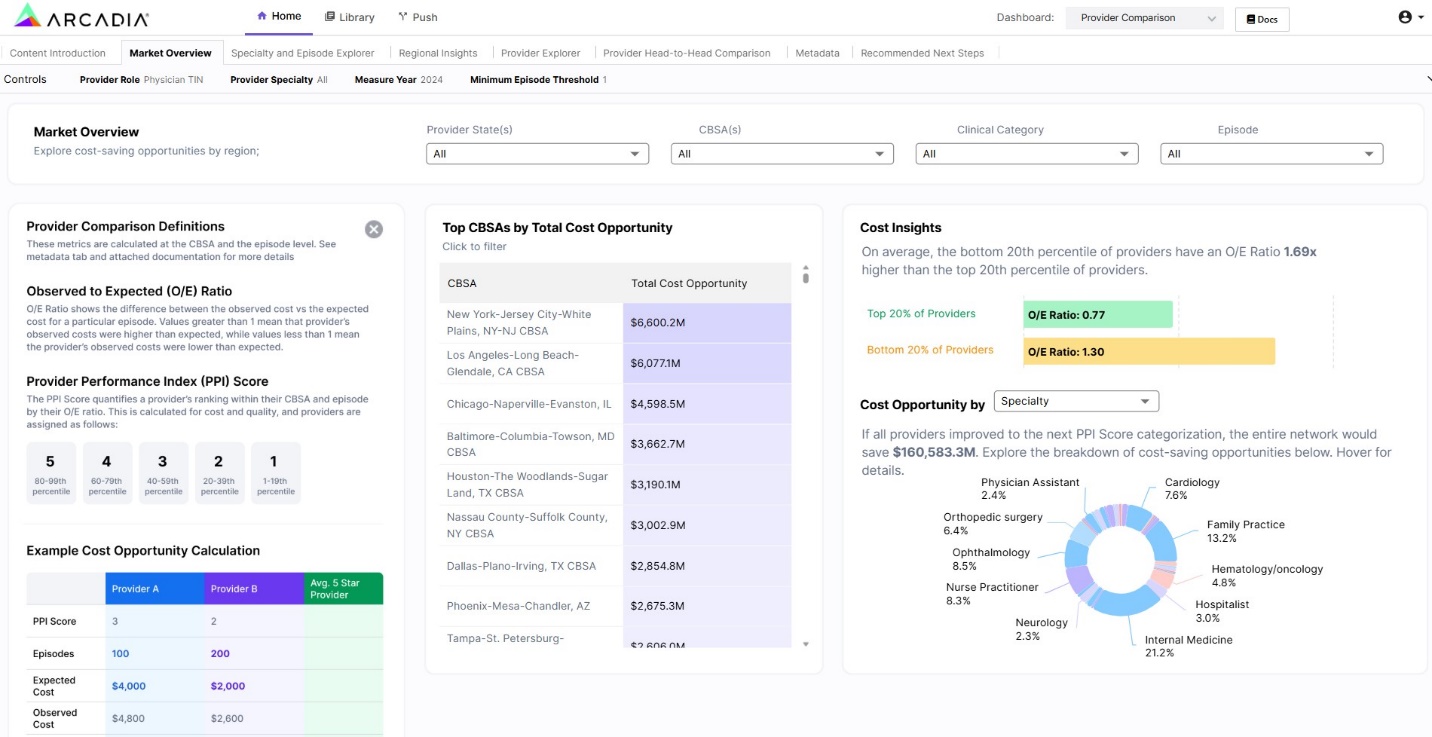
Task: Click the green Top 20% O/E Ratio bar
Action: tap(1097, 315)
